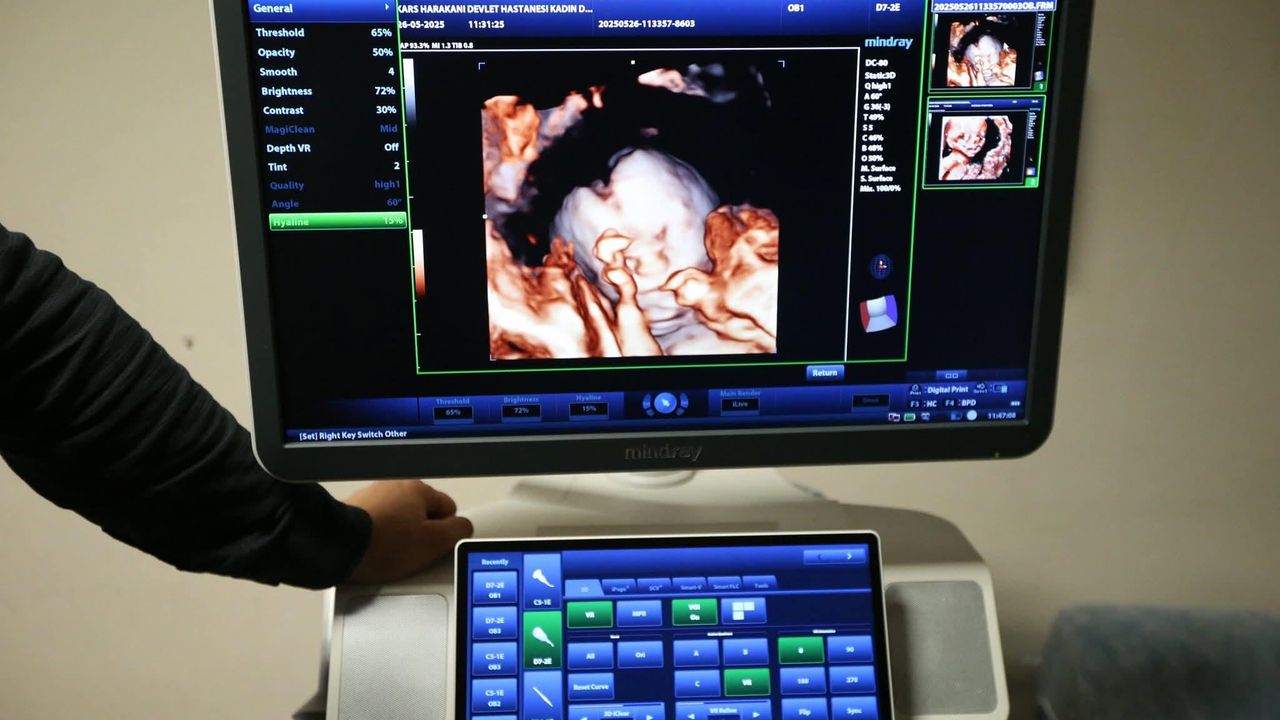Expand the General settings menu arrow
1280x720 pixels.
387,8
